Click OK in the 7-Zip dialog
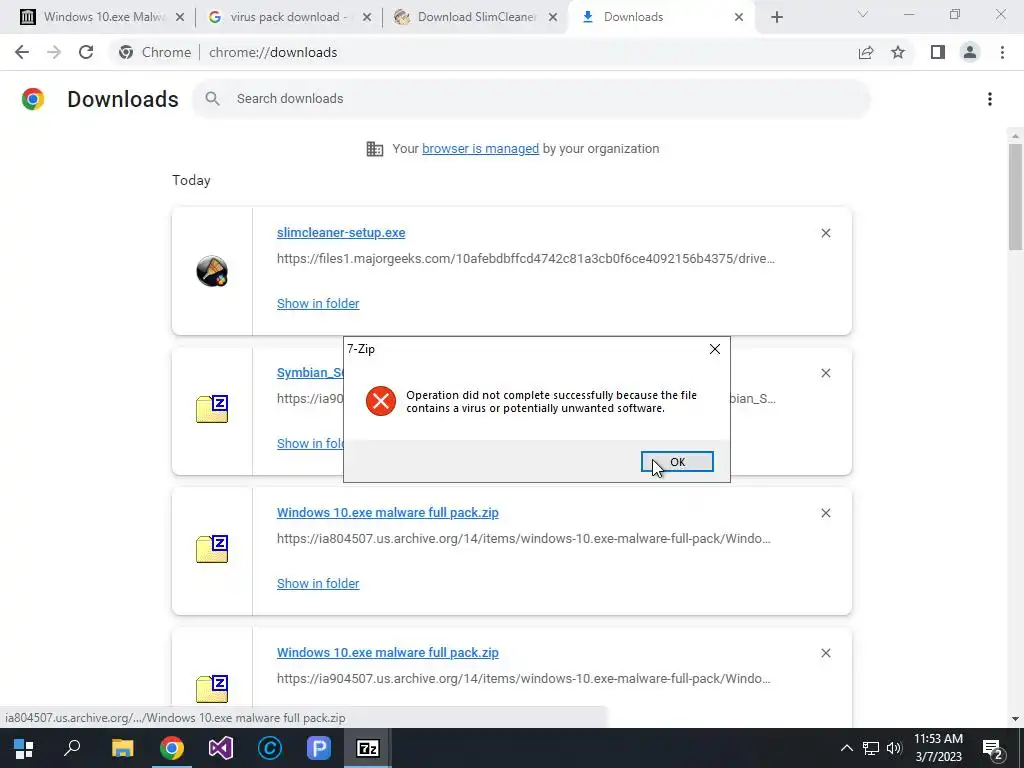 tap(677, 462)
